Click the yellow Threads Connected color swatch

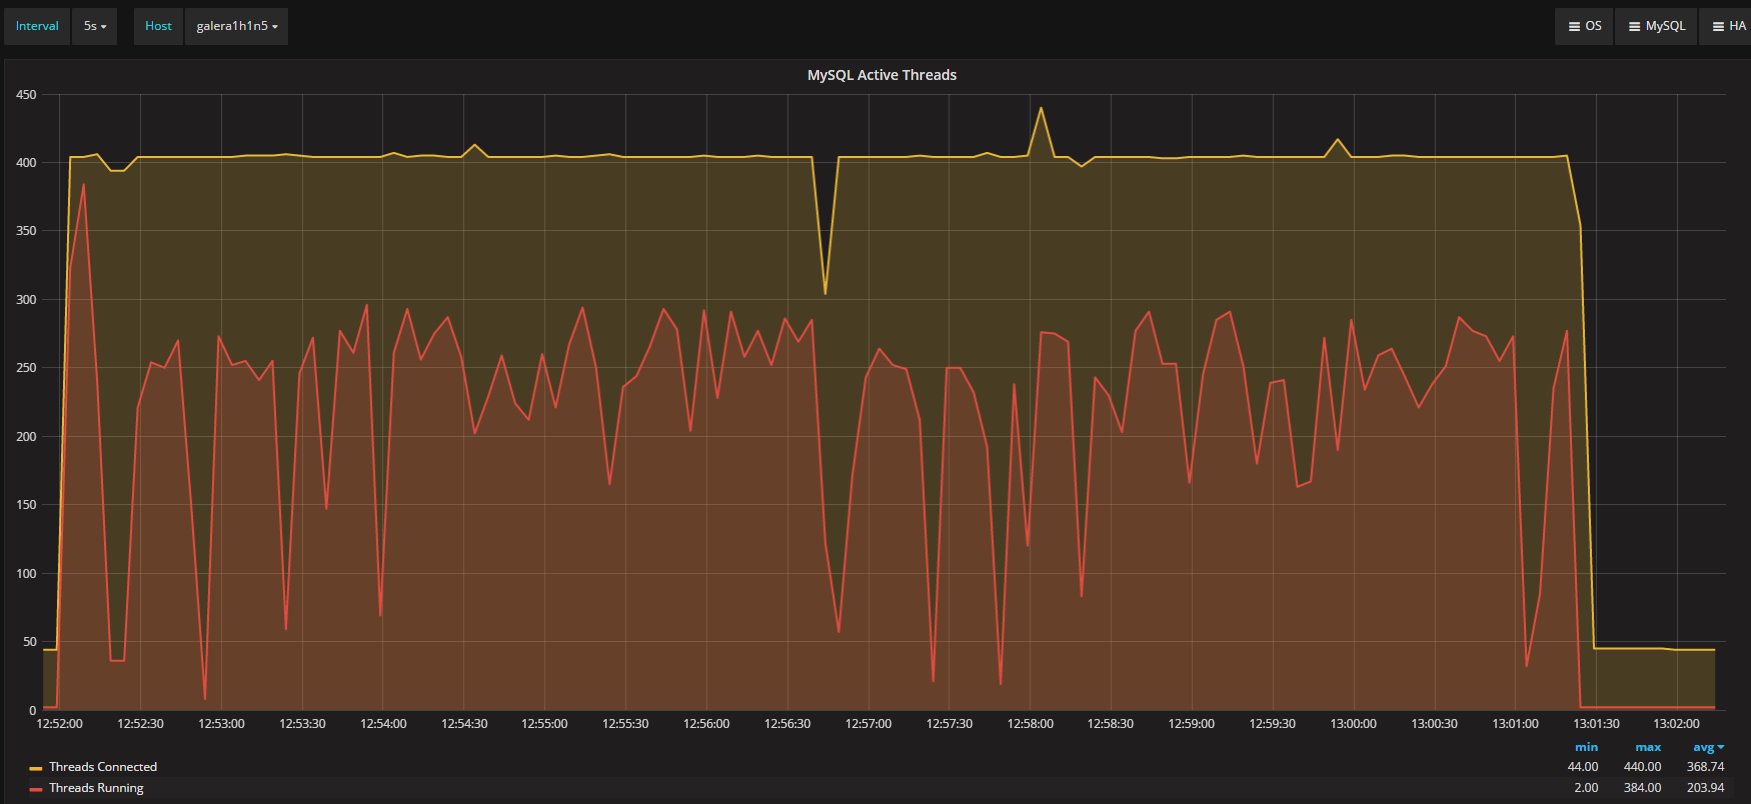tap(36, 768)
